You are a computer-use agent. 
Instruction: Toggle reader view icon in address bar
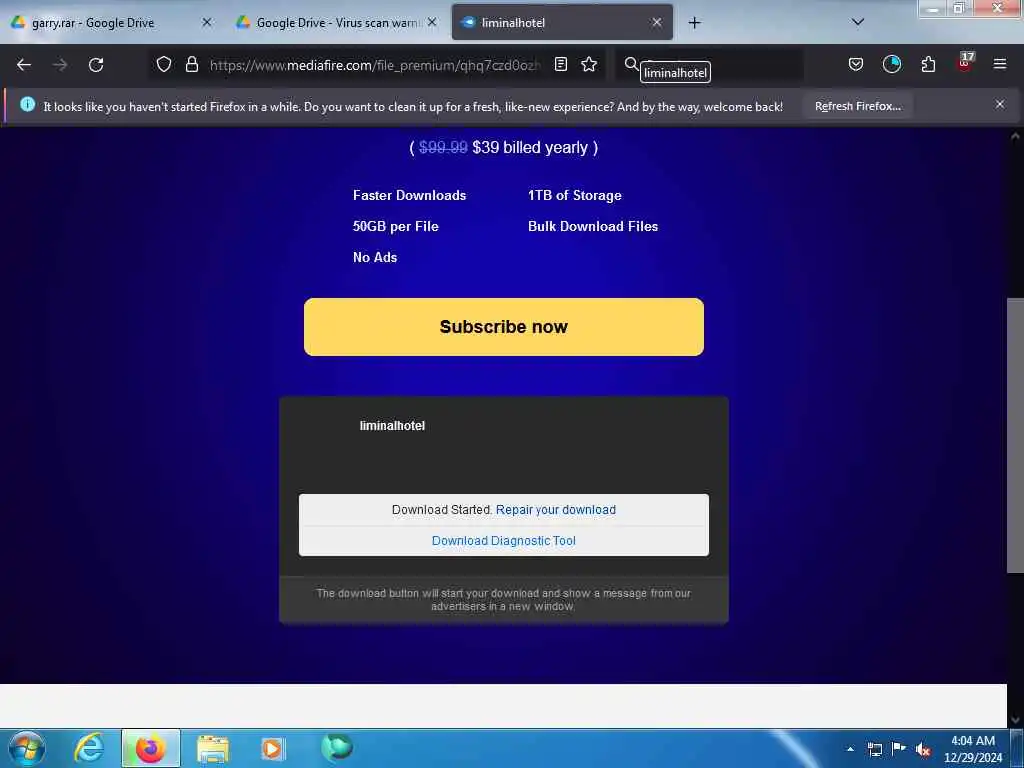click(x=560, y=64)
